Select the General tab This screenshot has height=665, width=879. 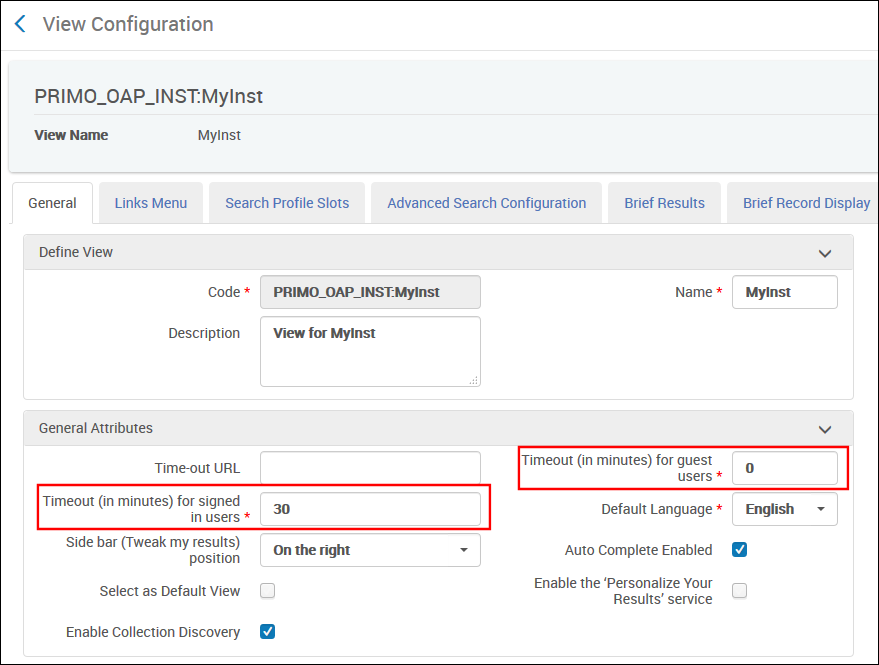52,203
